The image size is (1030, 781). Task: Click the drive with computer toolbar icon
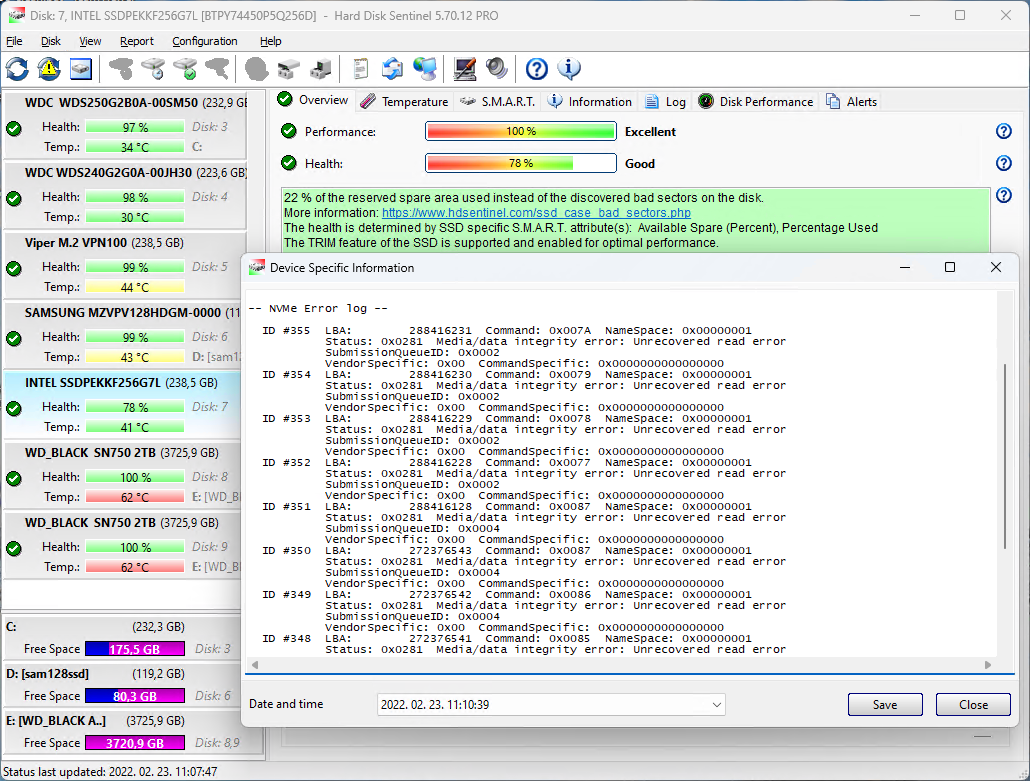(321, 69)
